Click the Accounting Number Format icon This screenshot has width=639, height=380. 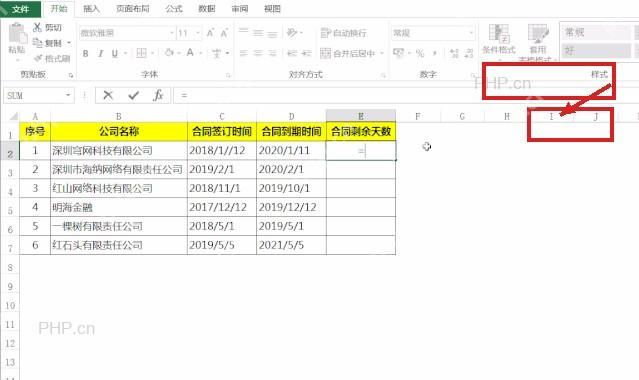(398, 53)
